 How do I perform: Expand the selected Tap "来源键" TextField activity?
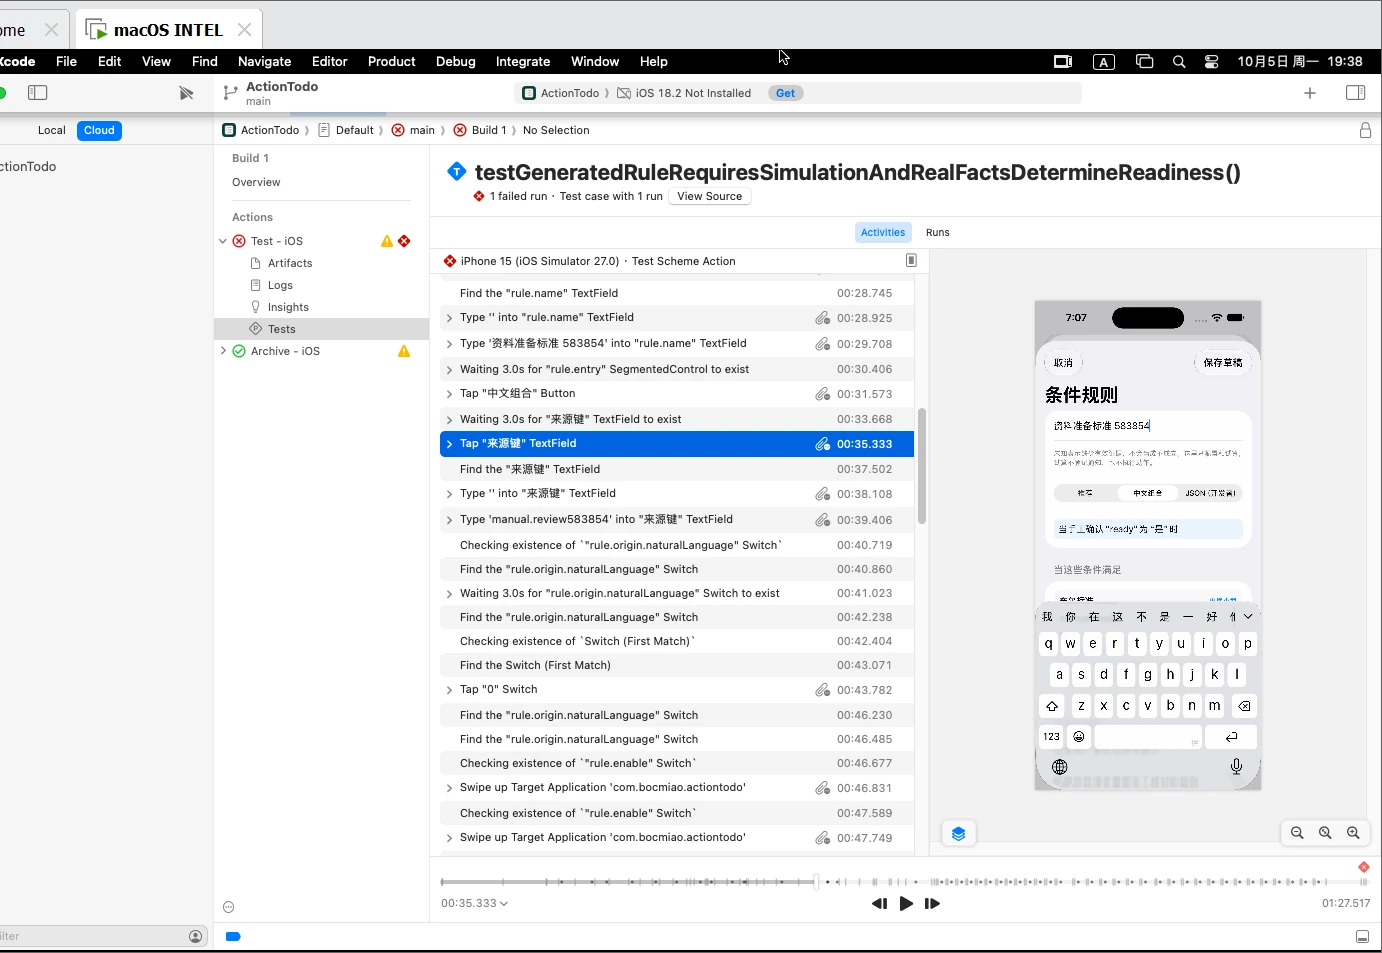449,444
